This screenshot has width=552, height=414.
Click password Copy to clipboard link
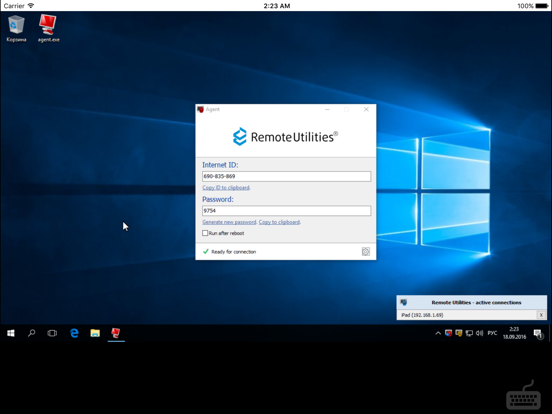279,222
